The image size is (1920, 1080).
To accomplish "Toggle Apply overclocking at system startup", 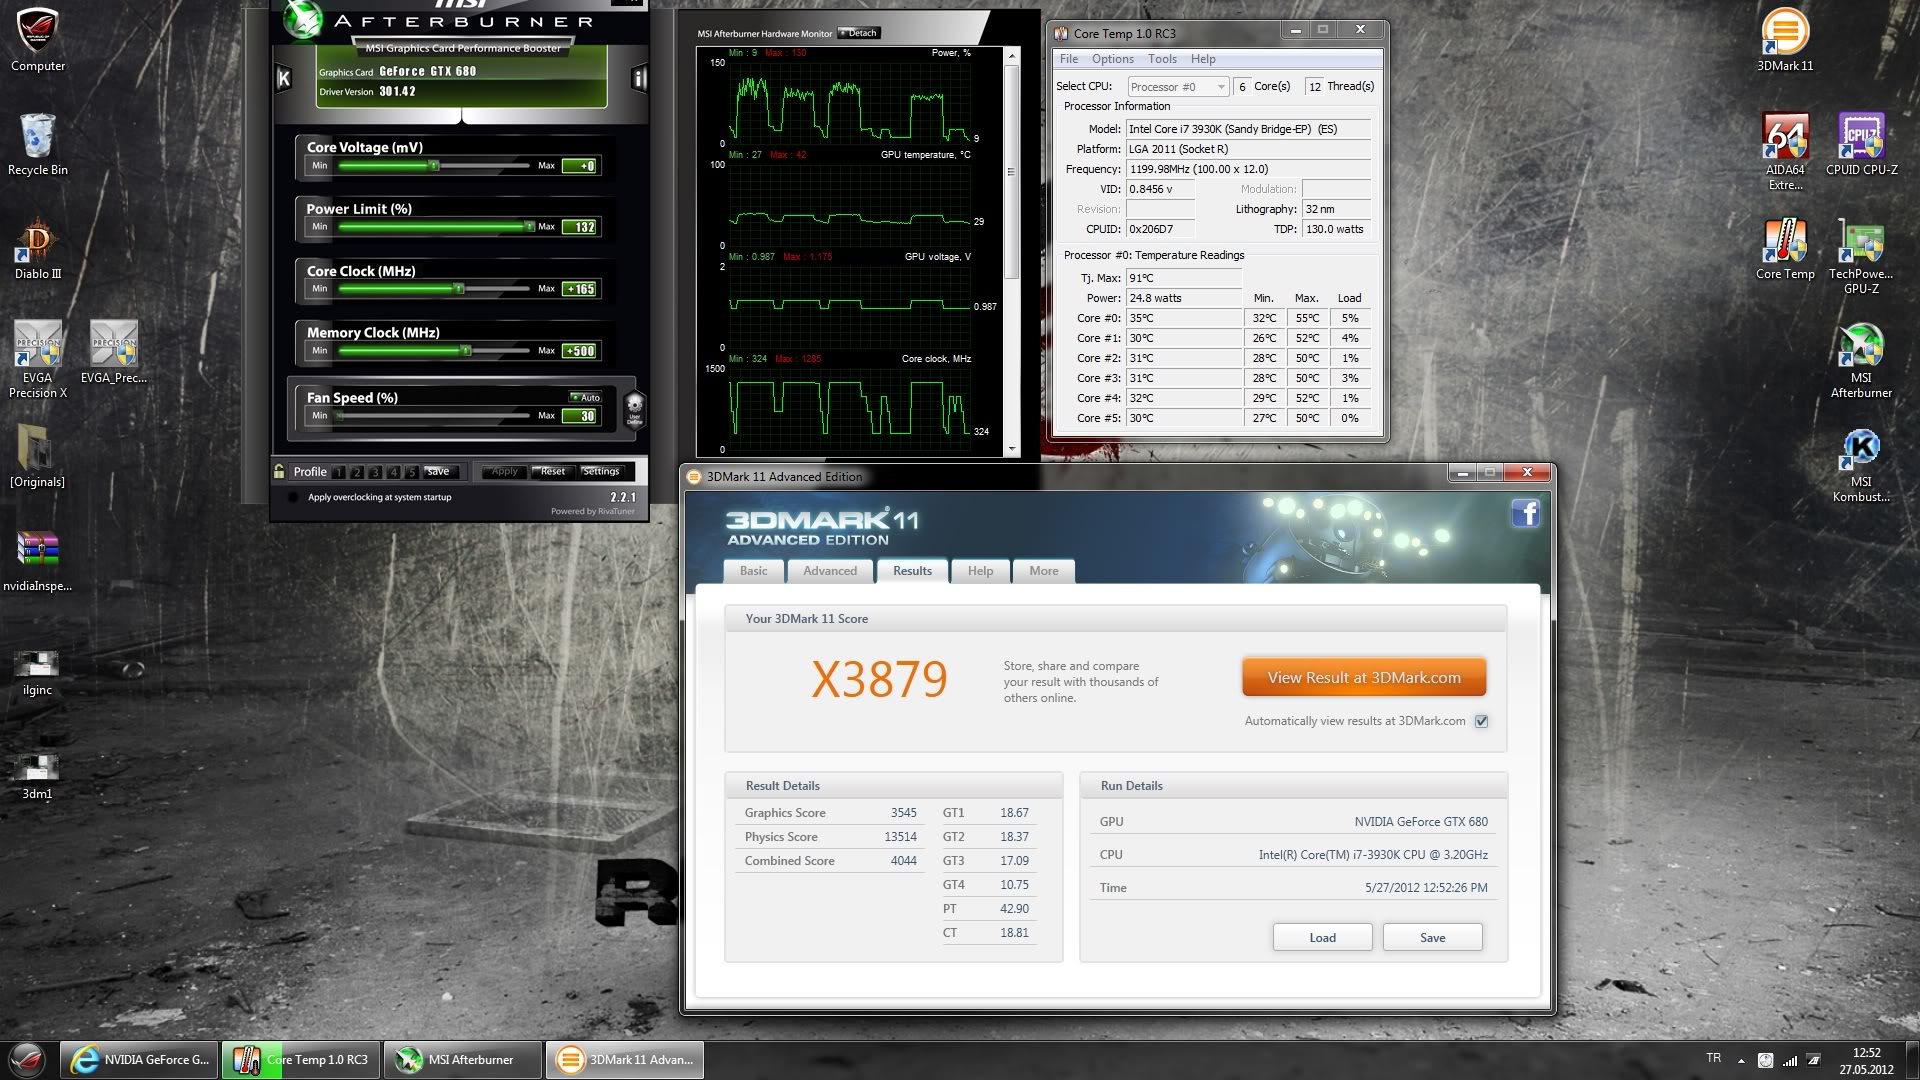I will pyautogui.click(x=293, y=497).
